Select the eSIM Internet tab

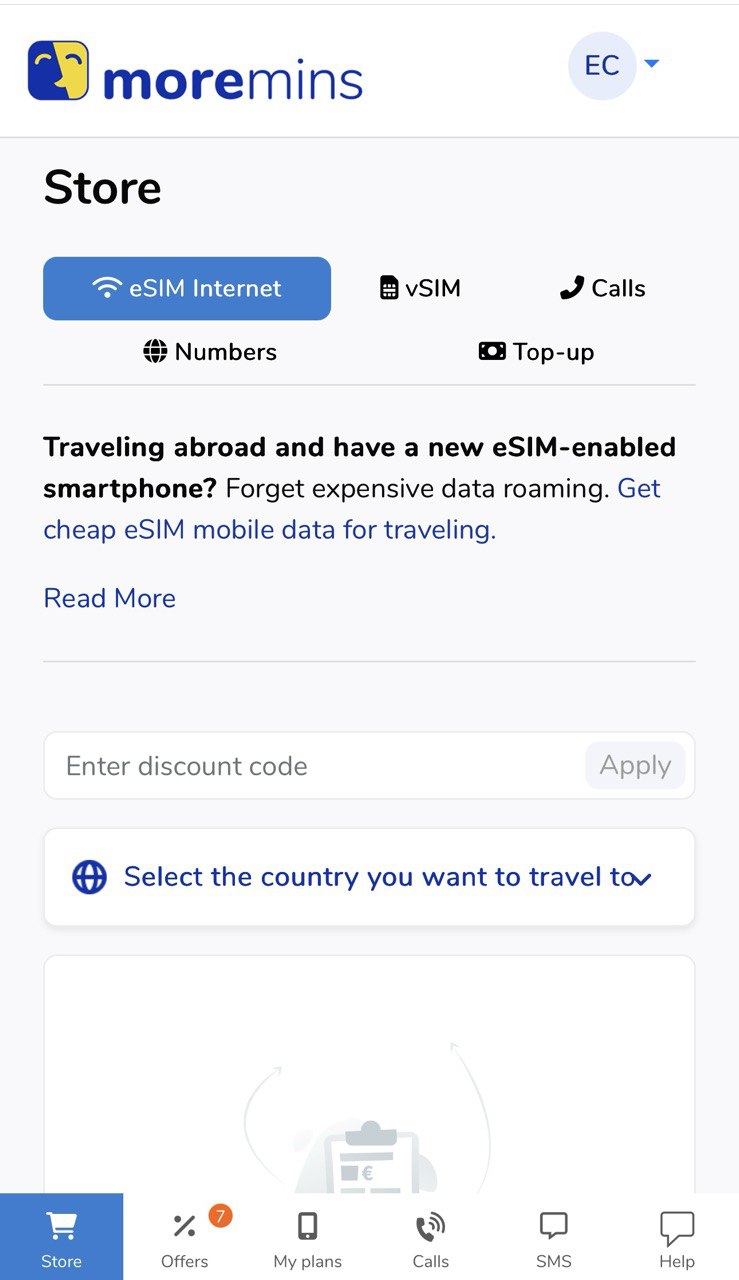tap(187, 289)
